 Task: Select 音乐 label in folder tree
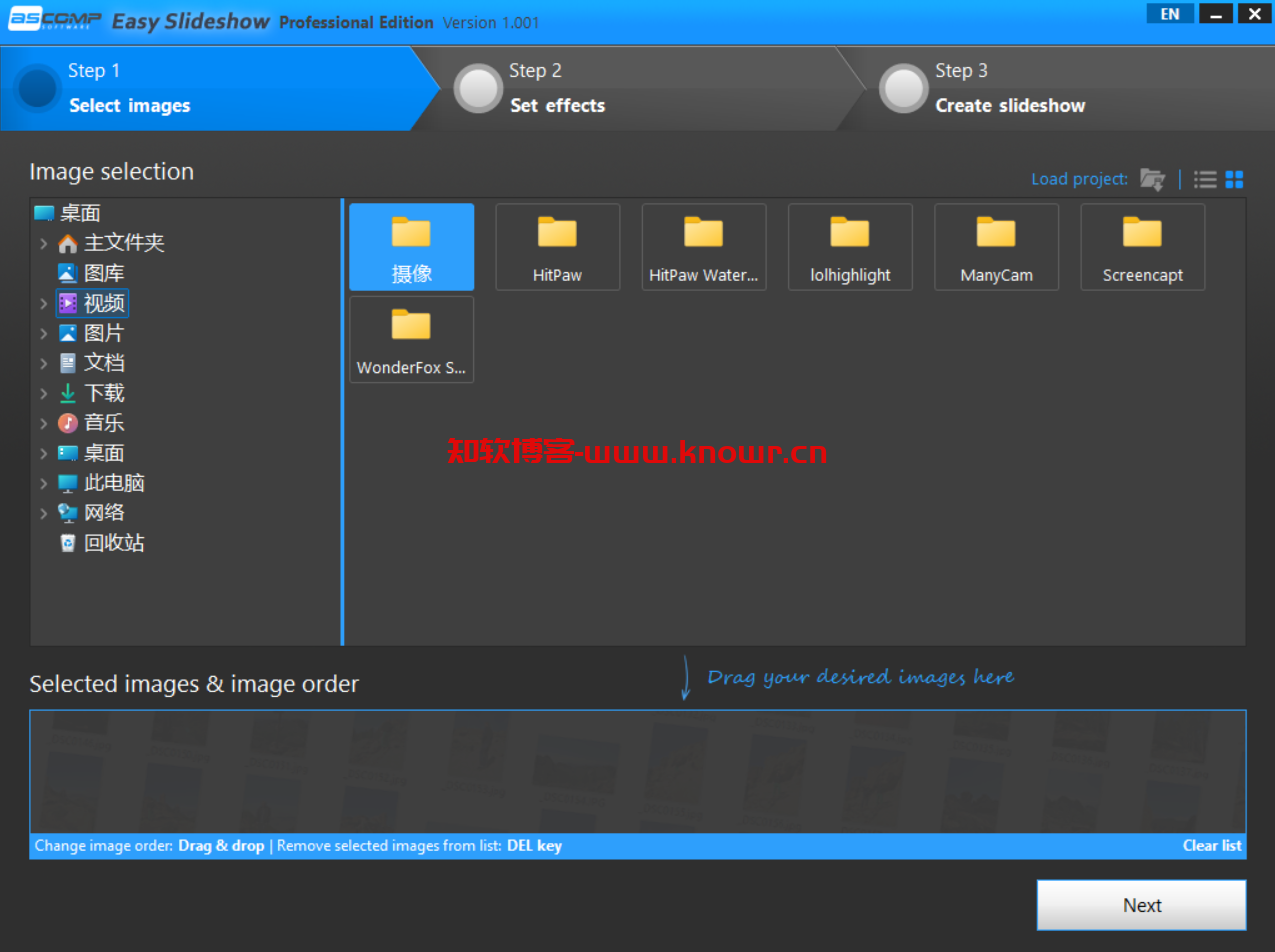(x=104, y=423)
